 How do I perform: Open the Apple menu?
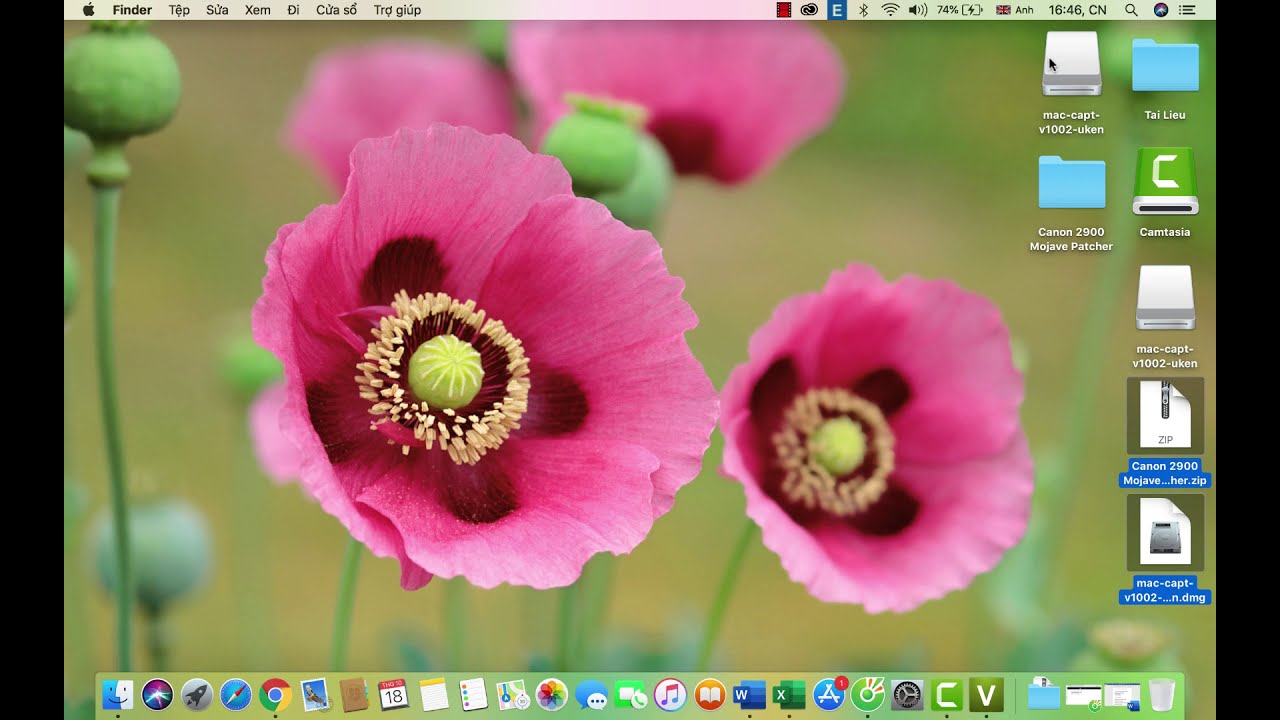[88, 10]
